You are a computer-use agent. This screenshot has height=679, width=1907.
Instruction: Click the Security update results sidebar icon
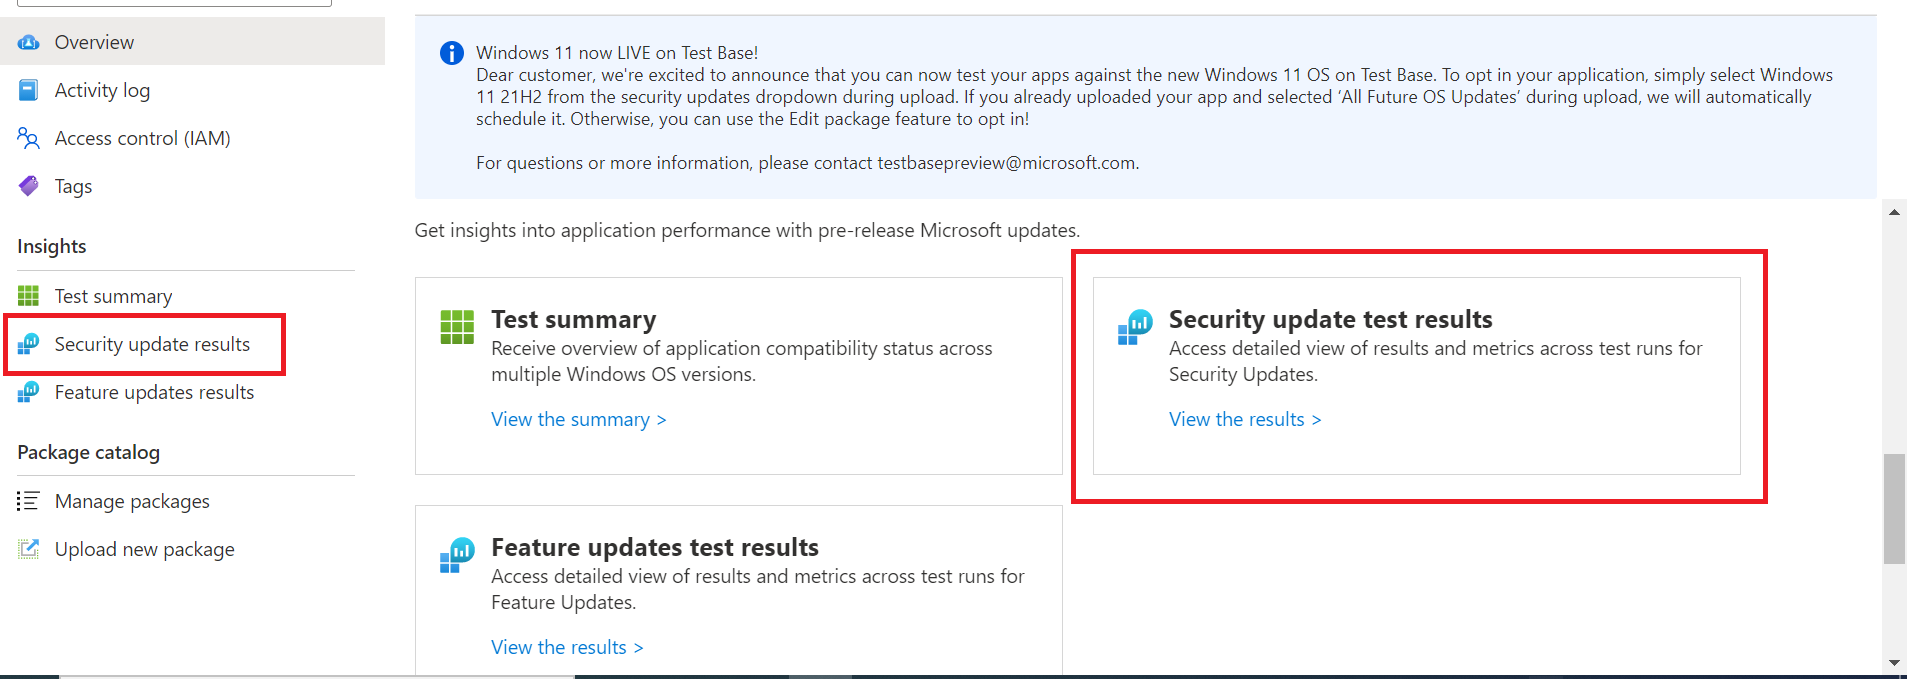[x=29, y=344]
